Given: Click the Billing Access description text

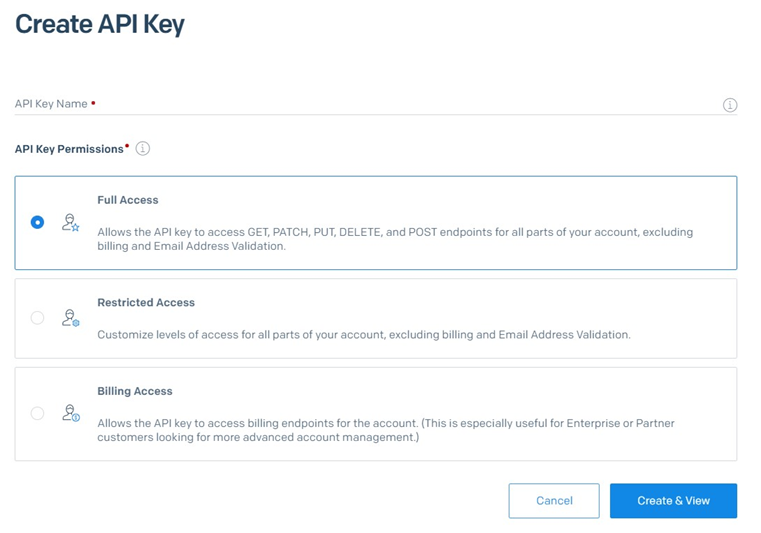Looking at the screenshot, I should 386,430.
